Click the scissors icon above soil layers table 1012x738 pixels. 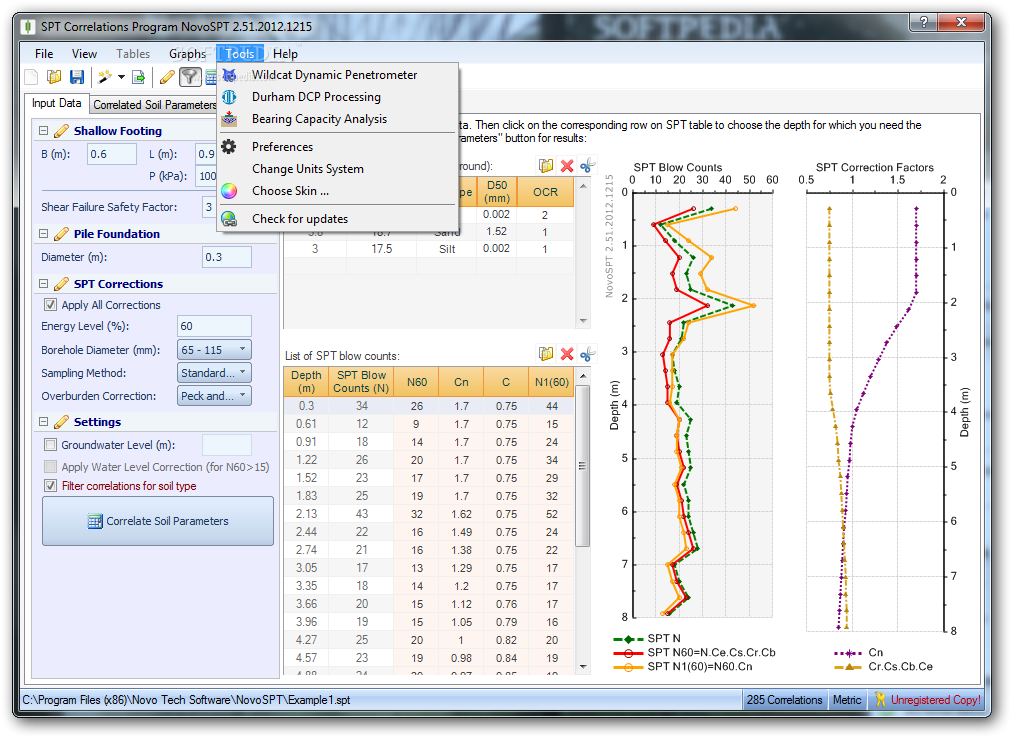pyautogui.click(x=587, y=166)
